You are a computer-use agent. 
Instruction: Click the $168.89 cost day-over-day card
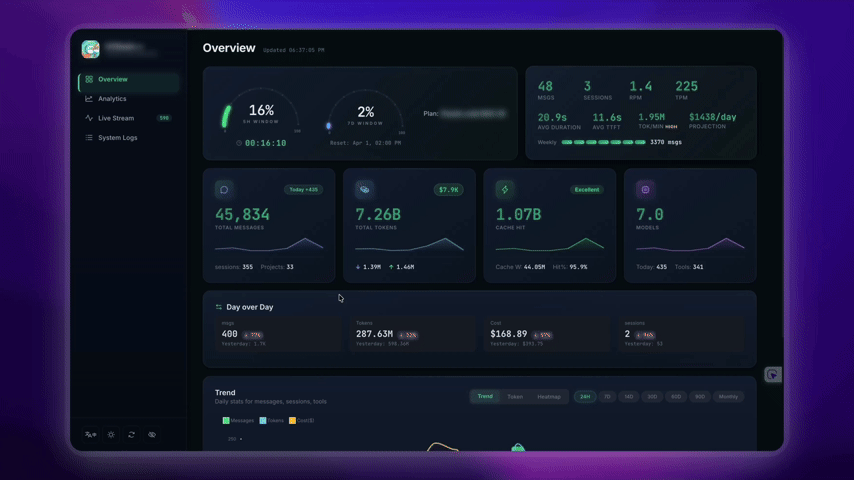(546, 334)
